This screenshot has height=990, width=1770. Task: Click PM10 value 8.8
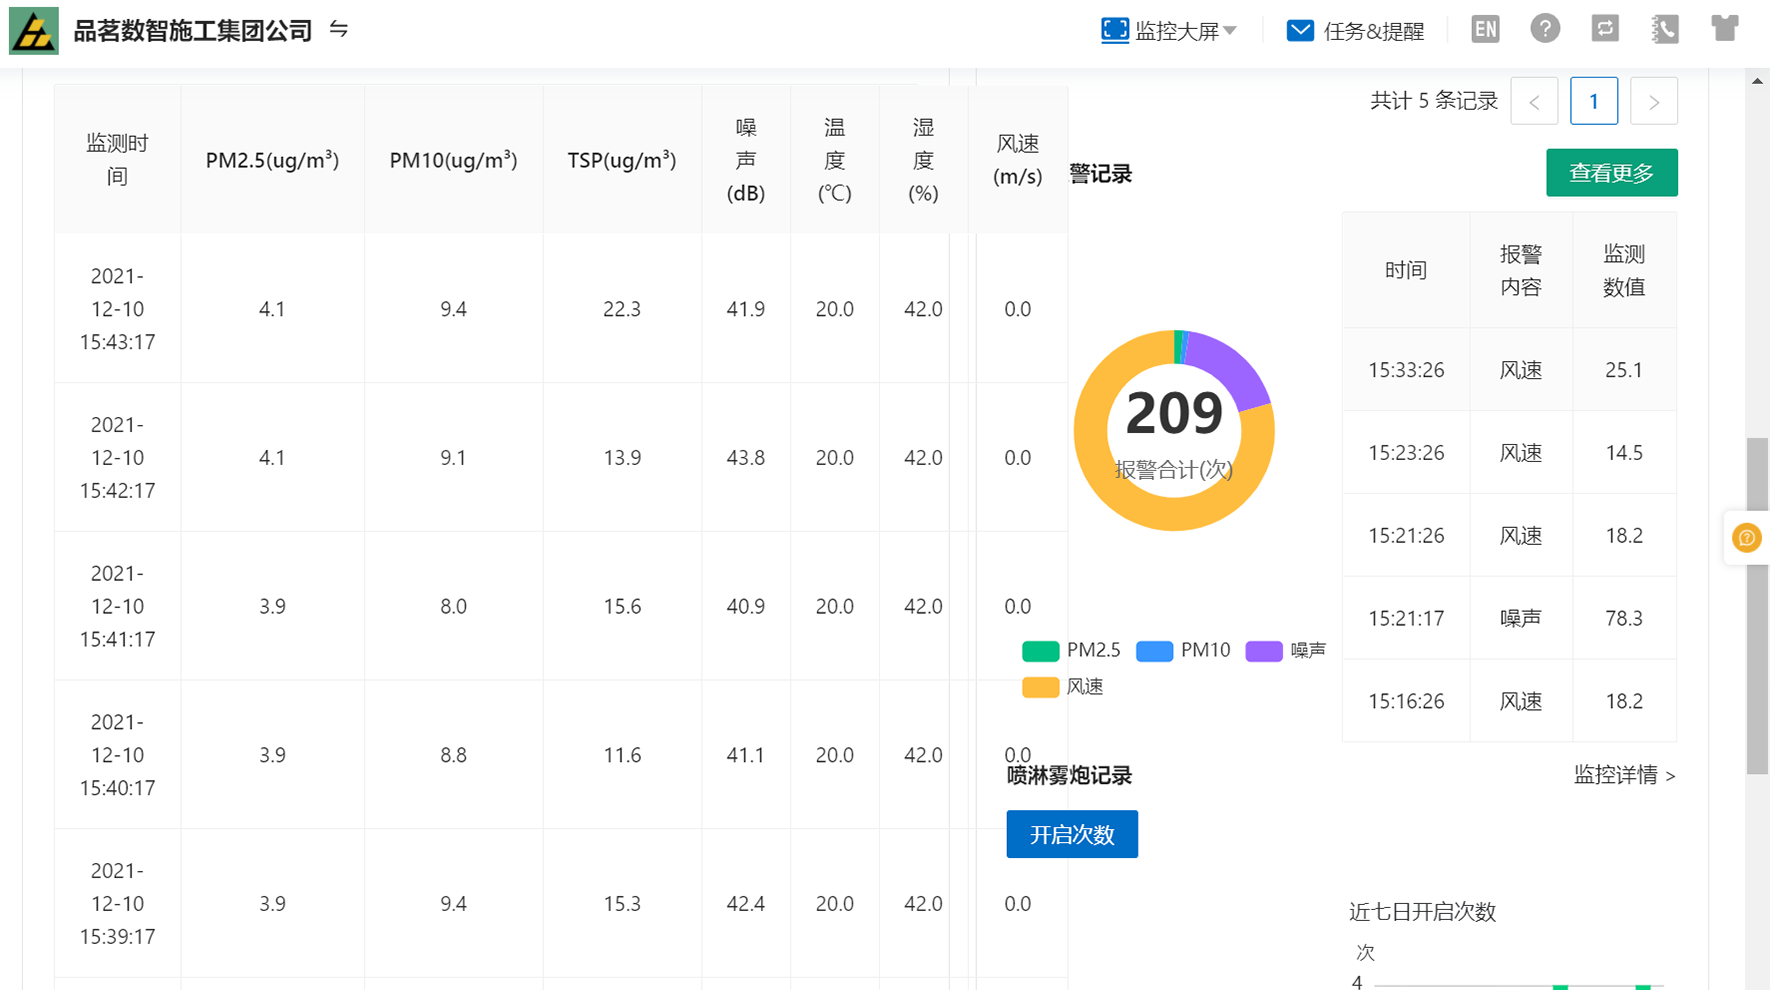[453, 755]
